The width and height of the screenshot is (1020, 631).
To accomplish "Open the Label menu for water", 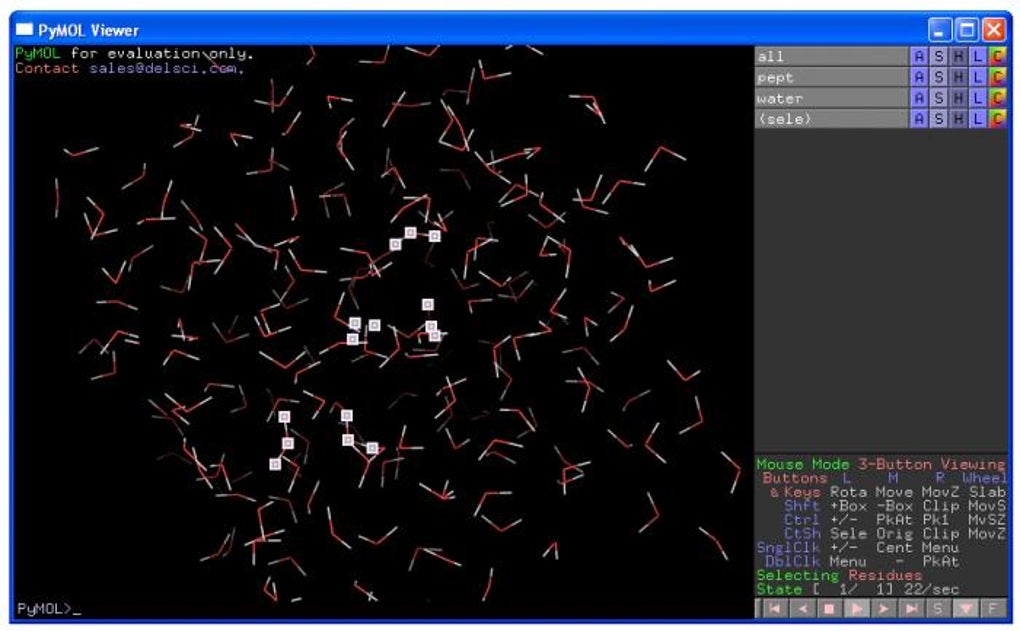I will coord(977,98).
